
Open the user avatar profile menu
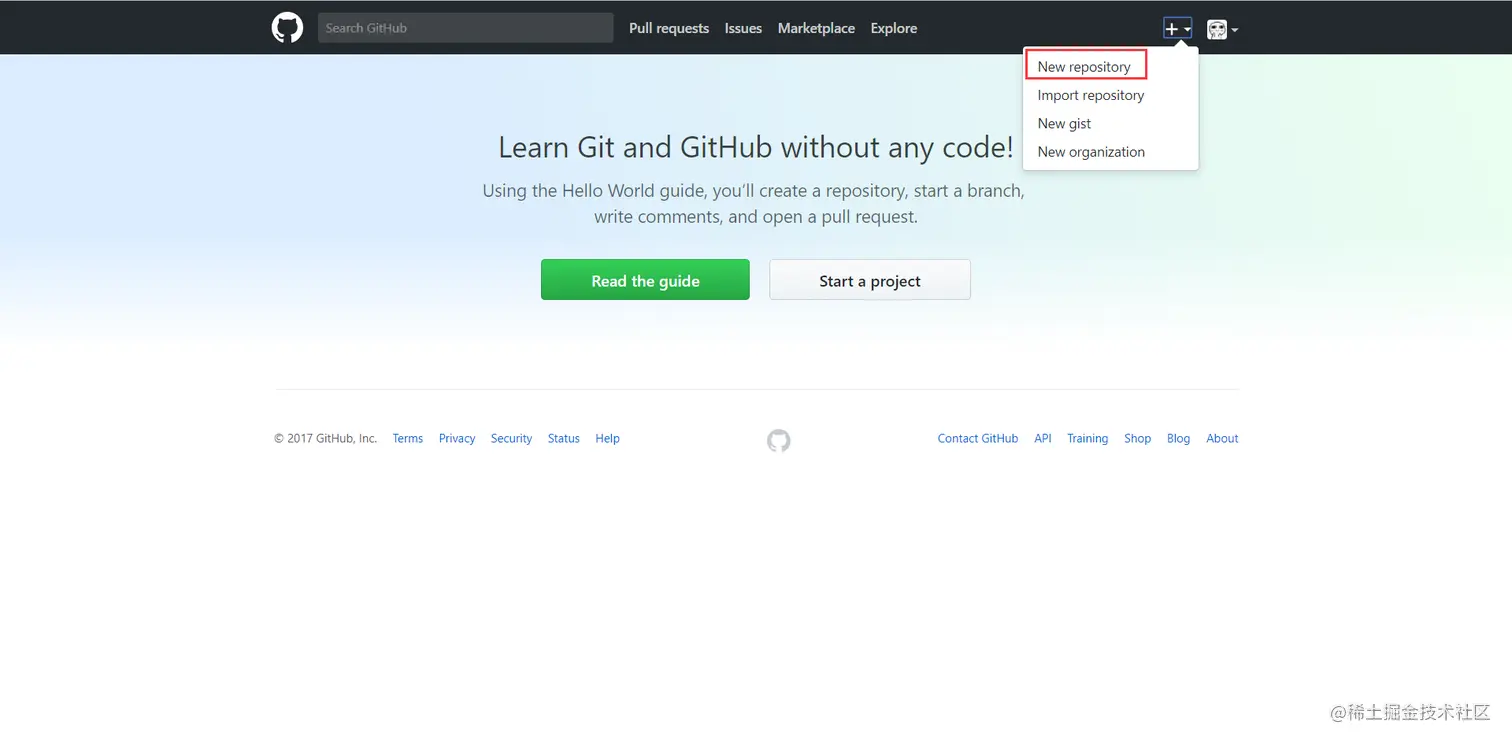tap(1222, 29)
